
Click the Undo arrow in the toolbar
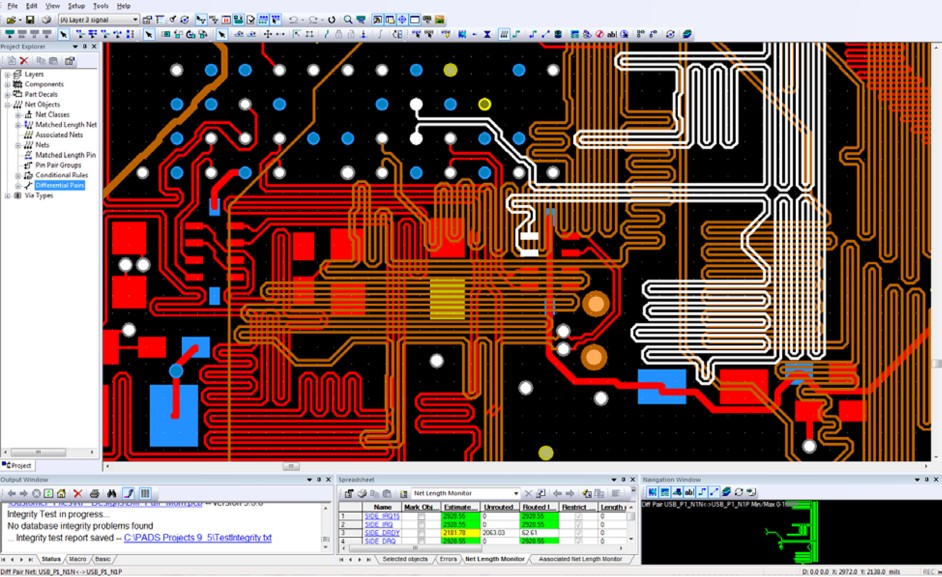(293, 20)
